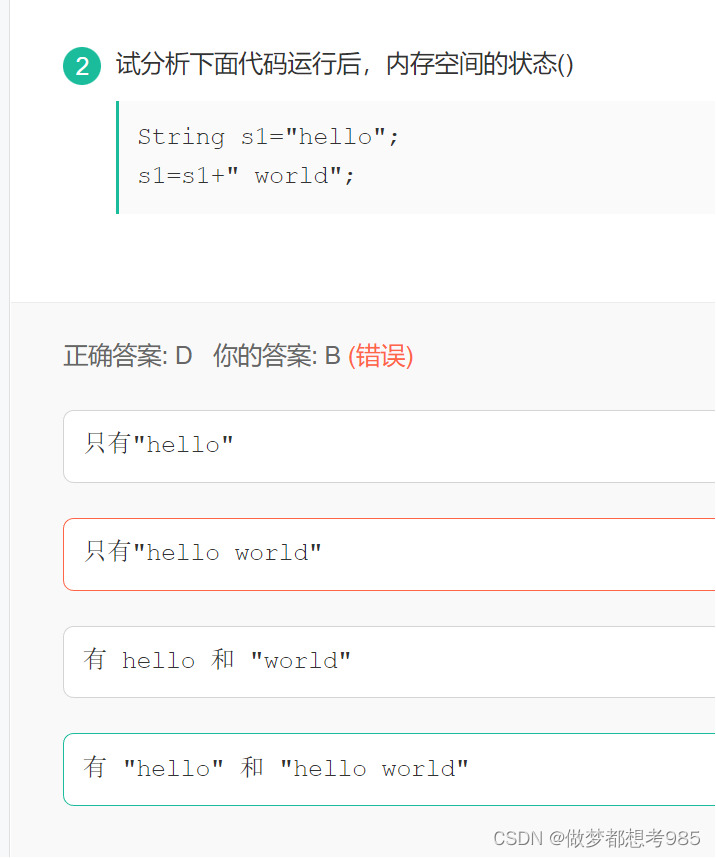
Task: Click the green bar beside the code block
Action: click(x=117, y=157)
